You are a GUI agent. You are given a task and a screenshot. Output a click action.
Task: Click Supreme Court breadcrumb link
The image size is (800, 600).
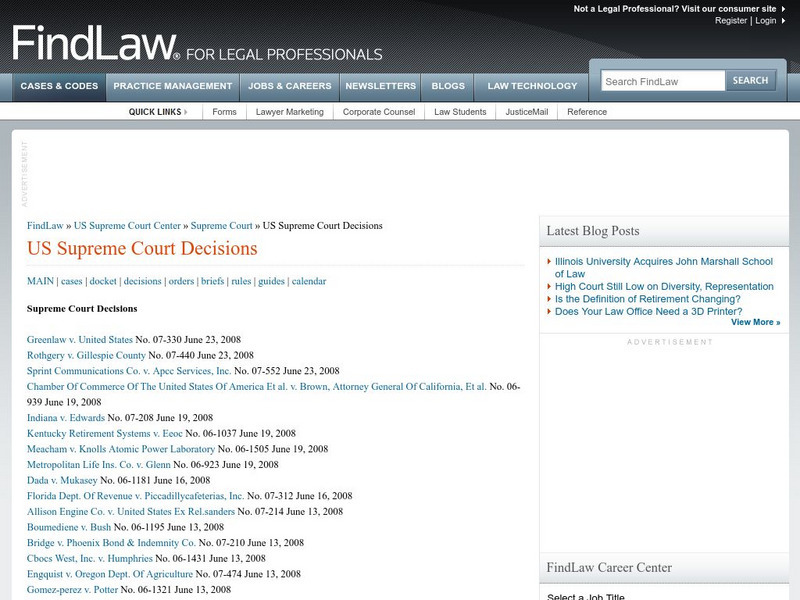coord(221,226)
